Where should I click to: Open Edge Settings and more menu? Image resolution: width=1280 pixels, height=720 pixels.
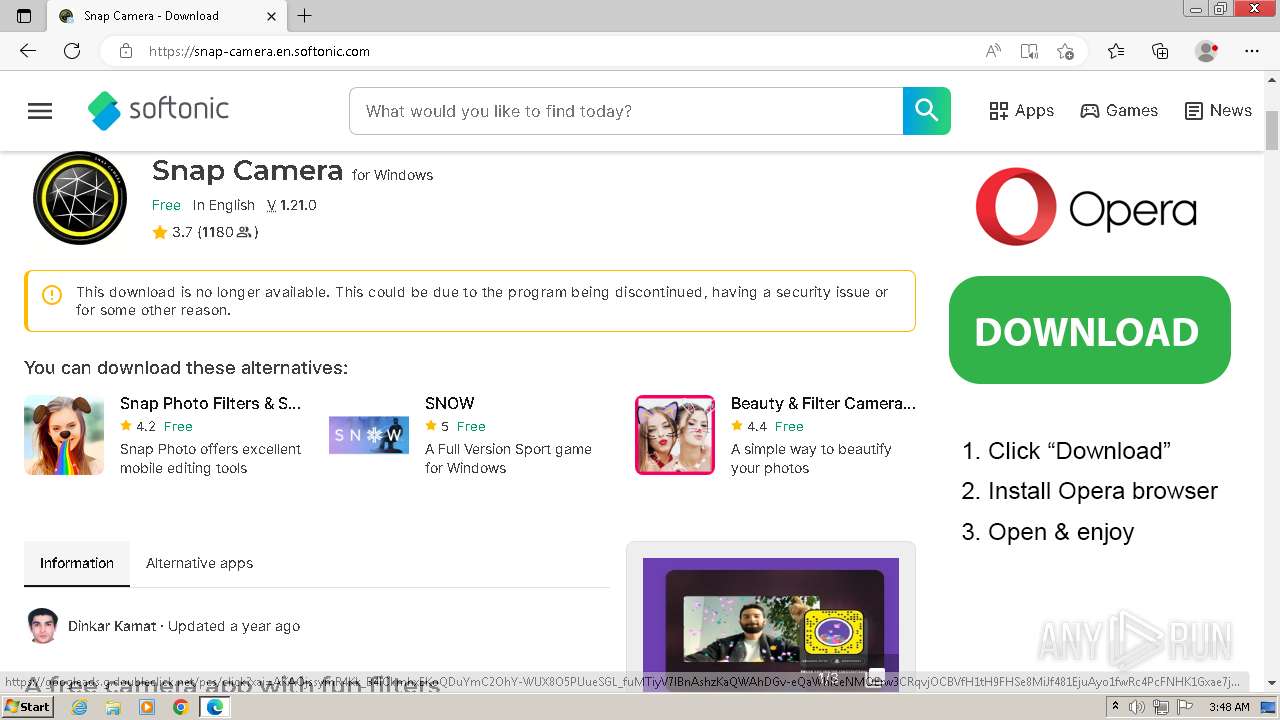[1252, 51]
